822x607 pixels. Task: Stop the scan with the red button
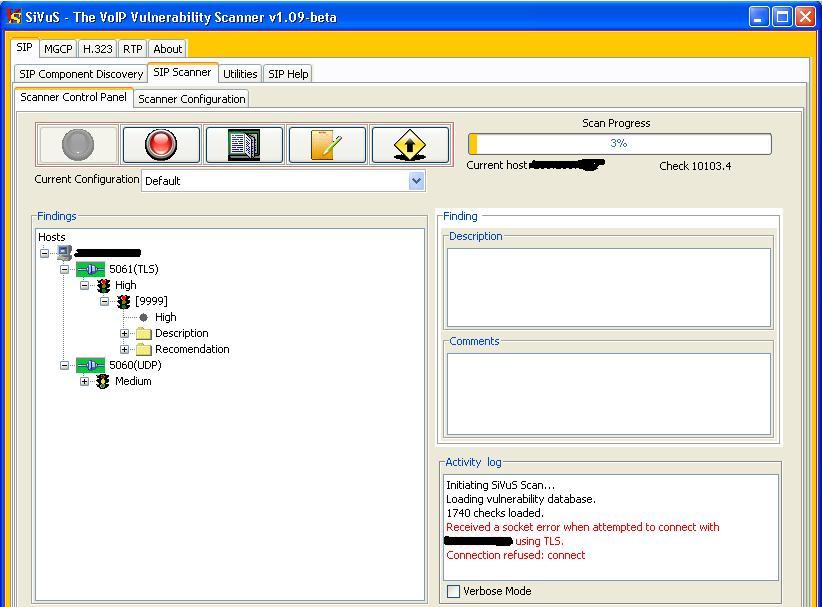(x=161, y=145)
